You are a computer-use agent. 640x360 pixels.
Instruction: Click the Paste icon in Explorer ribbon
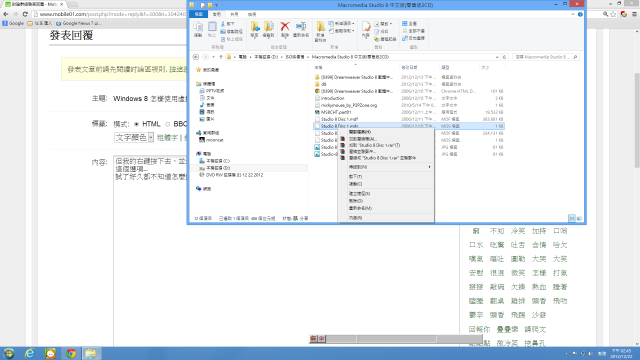tap(212, 27)
